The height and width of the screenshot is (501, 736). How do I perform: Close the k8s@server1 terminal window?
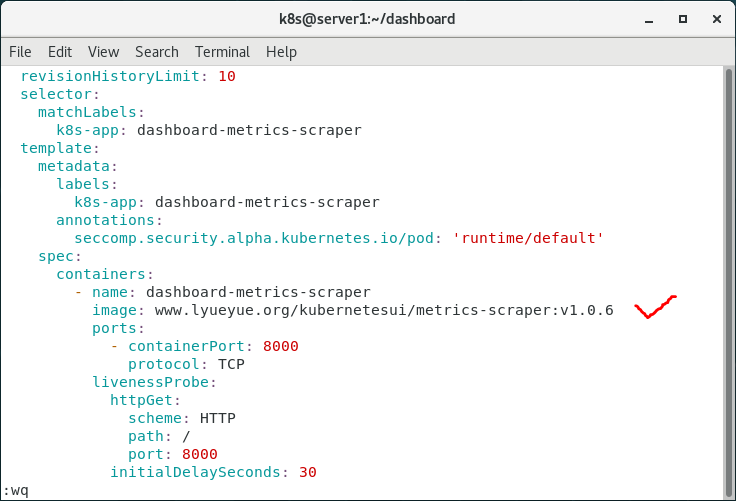coord(717,19)
